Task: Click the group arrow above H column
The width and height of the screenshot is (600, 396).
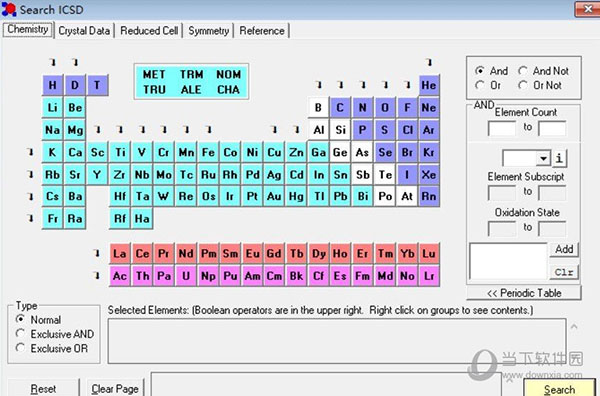Action: (53, 62)
